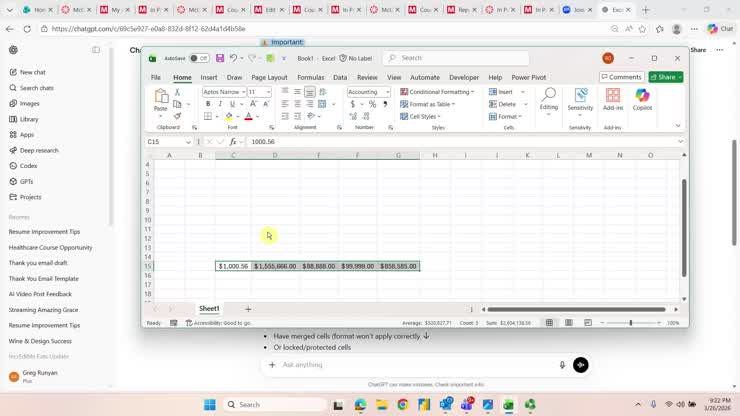
Task: Toggle italic formatting
Action: (220, 104)
